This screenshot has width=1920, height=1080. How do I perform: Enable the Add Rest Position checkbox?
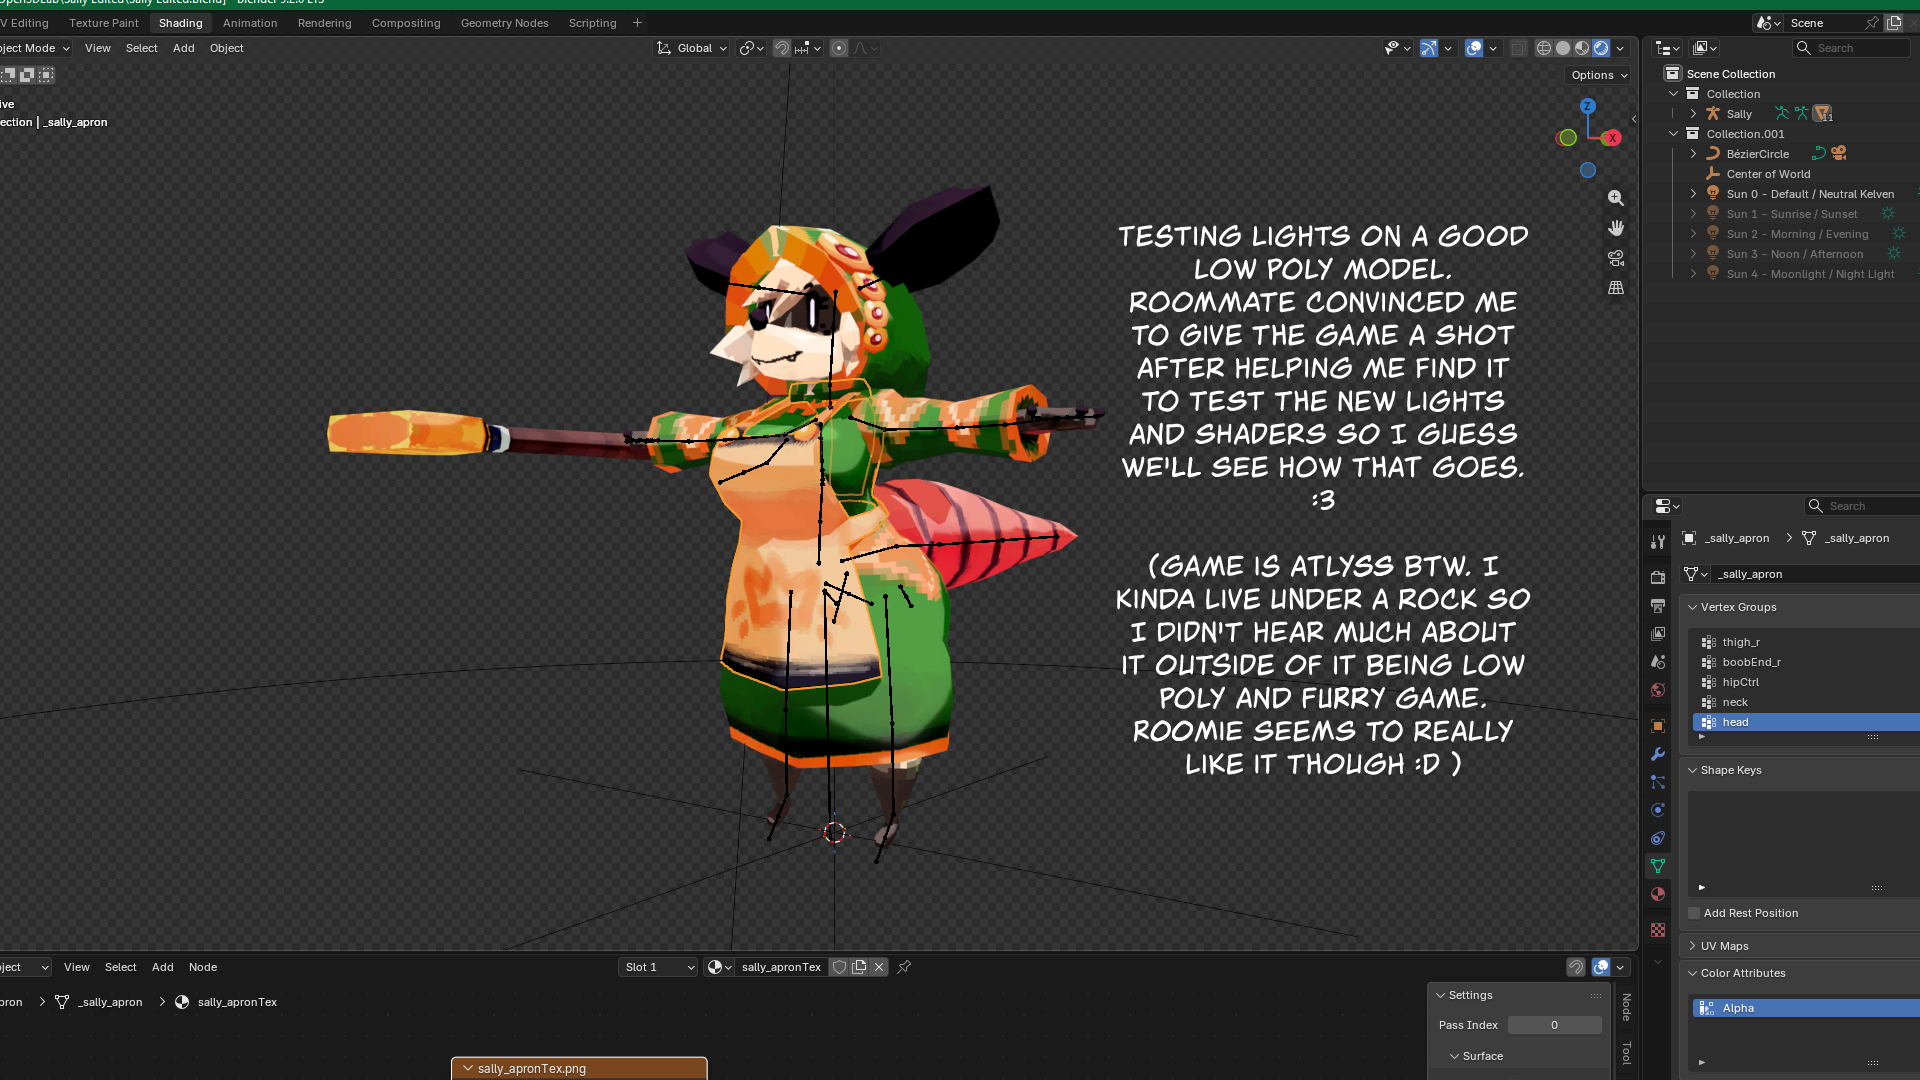coord(1694,913)
